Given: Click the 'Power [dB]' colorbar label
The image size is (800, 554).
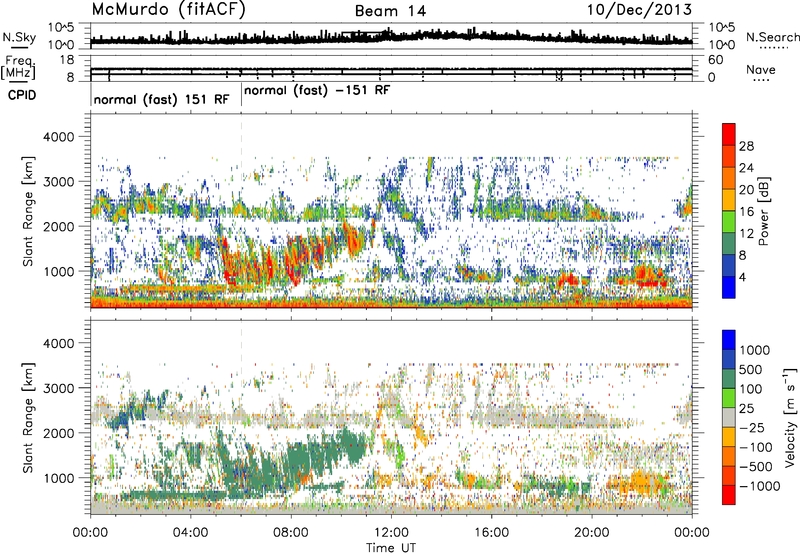Looking at the screenshot, I should 763,211.
